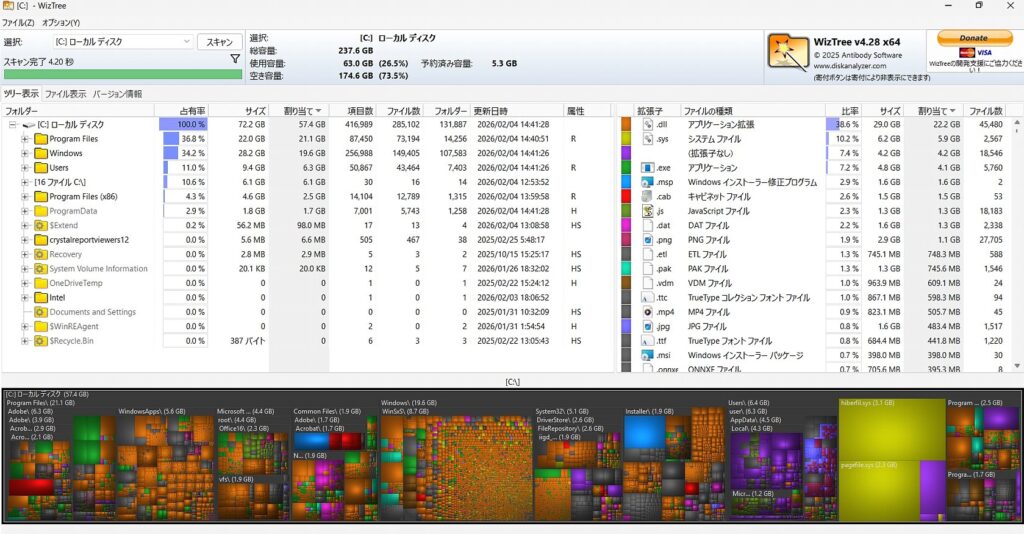
Task: Open the オプション(Y) menu
Action: tap(61, 22)
